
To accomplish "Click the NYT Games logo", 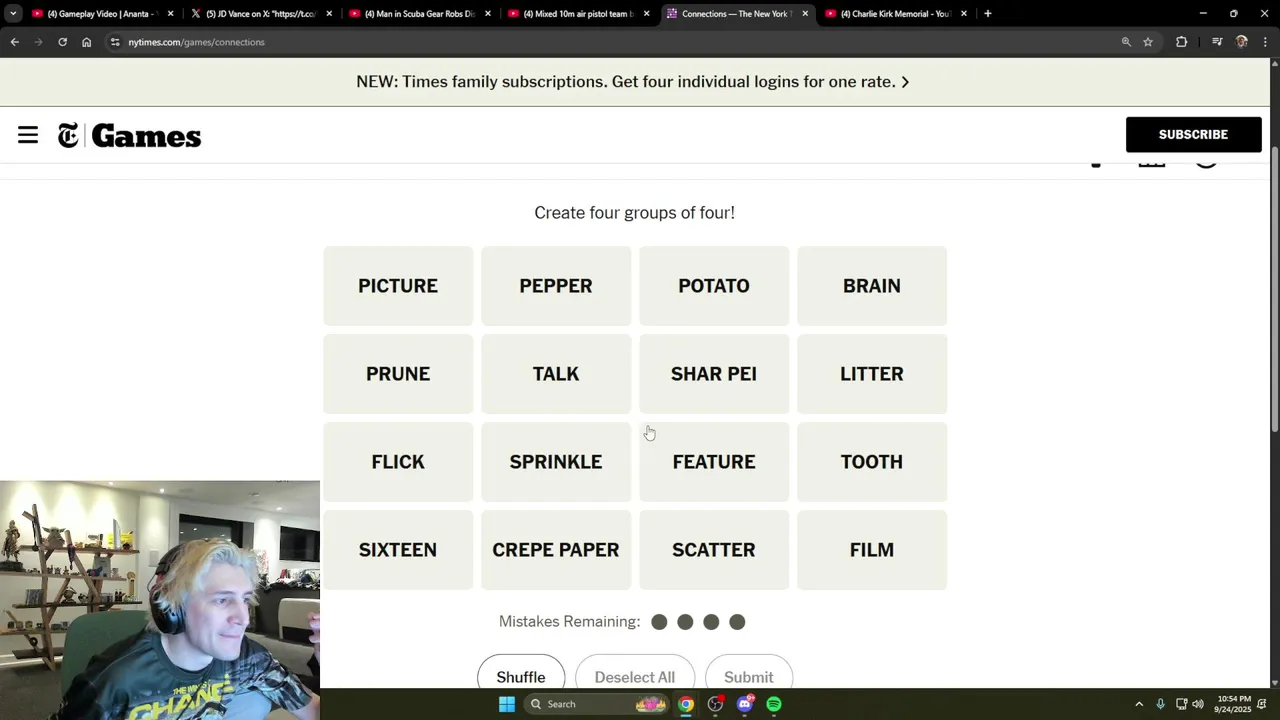I will (129, 136).
